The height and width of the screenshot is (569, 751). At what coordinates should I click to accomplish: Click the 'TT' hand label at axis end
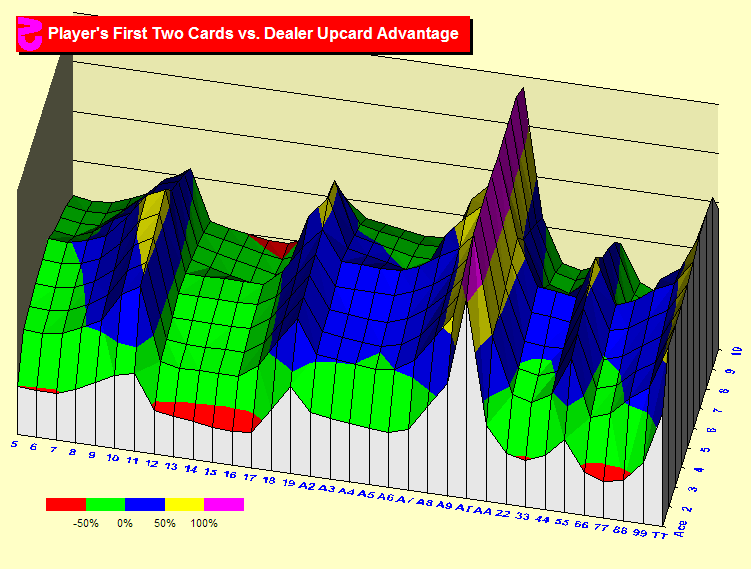click(659, 536)
